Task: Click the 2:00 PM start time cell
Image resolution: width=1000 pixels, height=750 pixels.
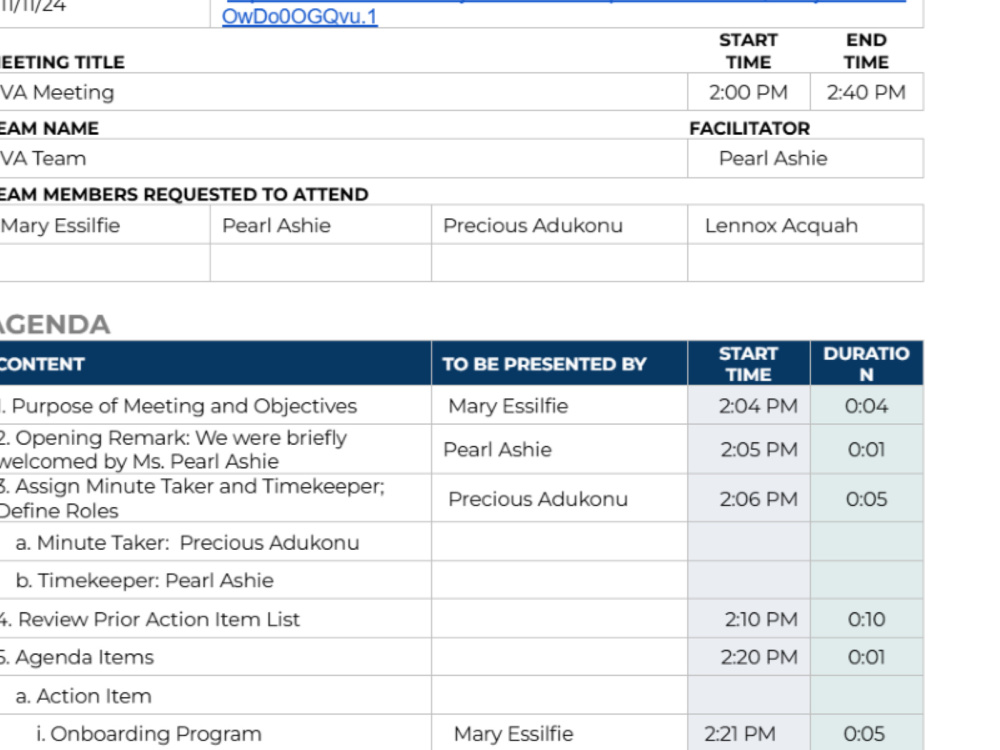Action: click(x=749, y=92)
